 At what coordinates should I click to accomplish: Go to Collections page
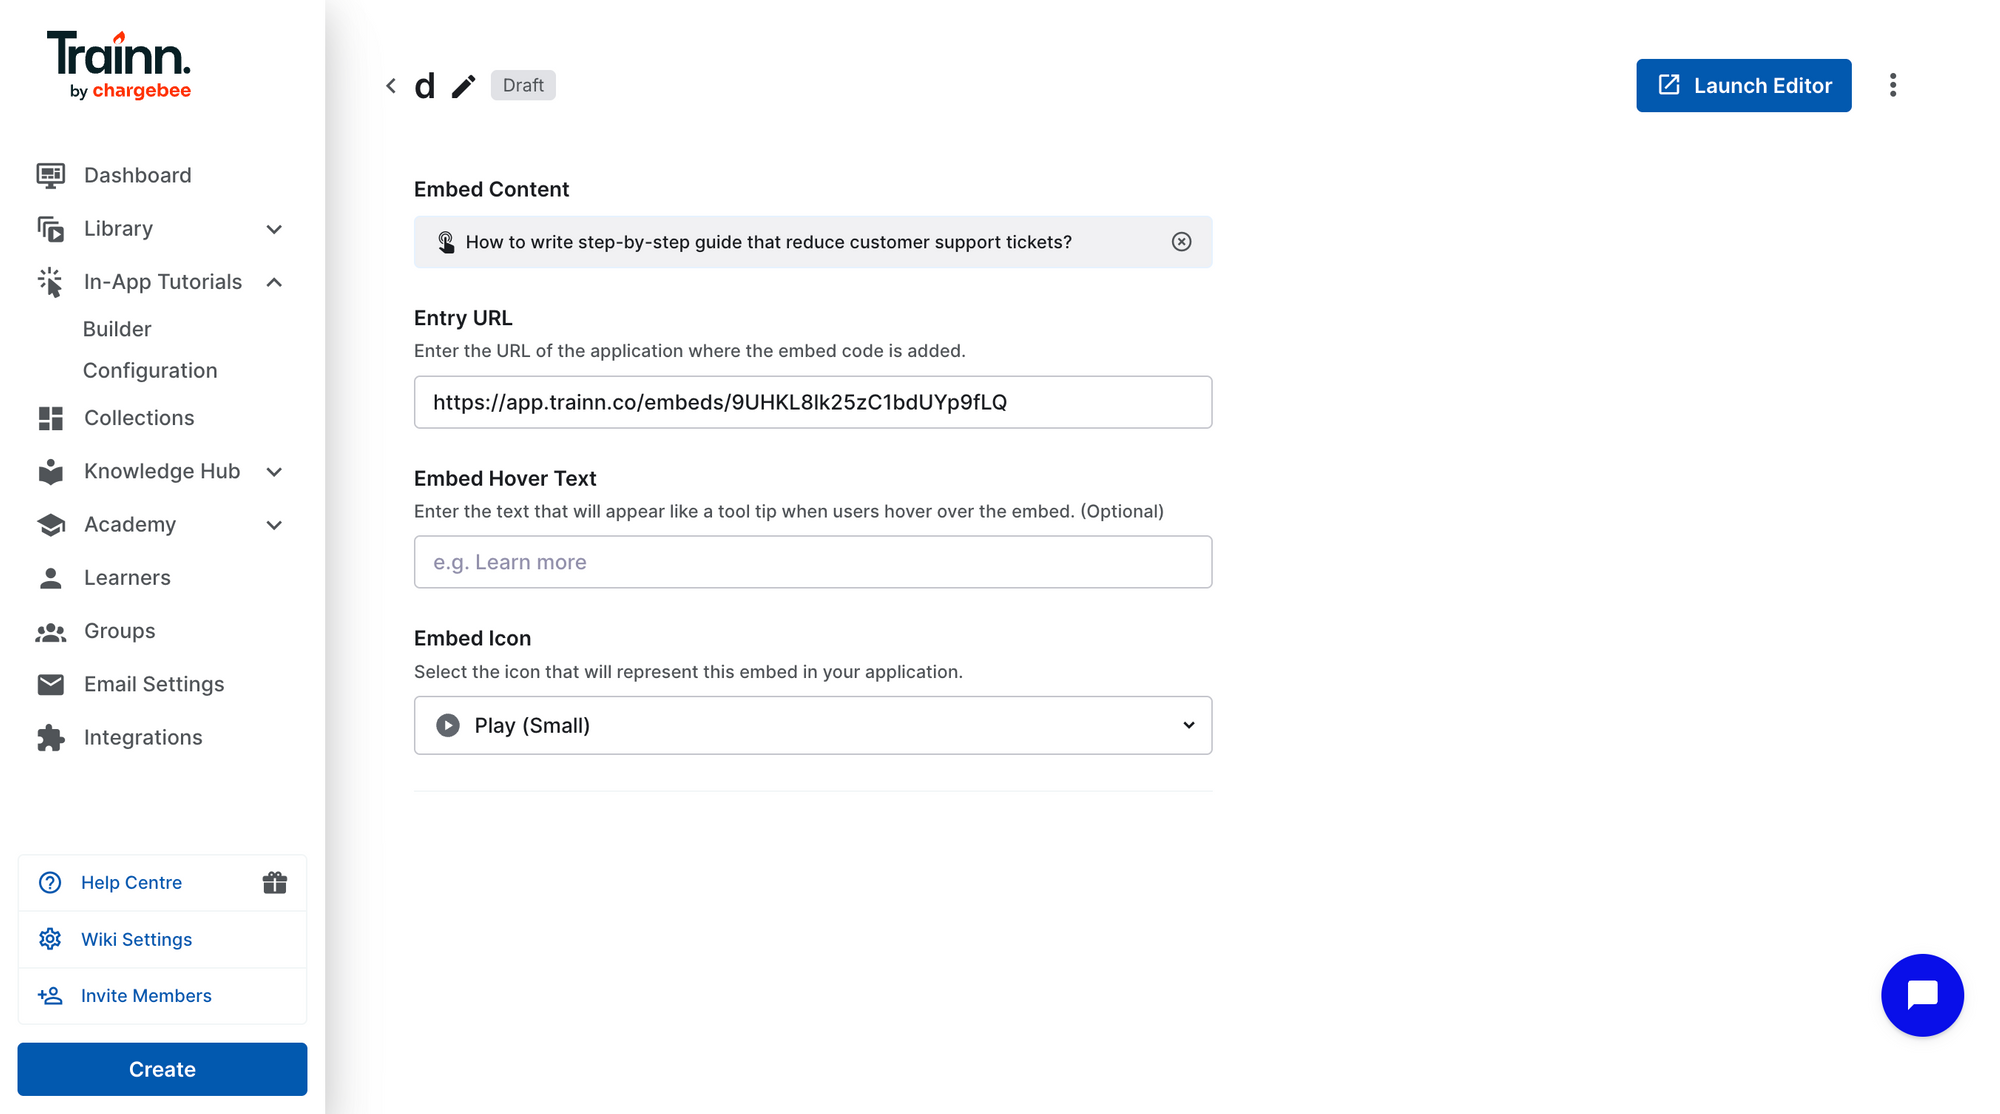point(139,418)
